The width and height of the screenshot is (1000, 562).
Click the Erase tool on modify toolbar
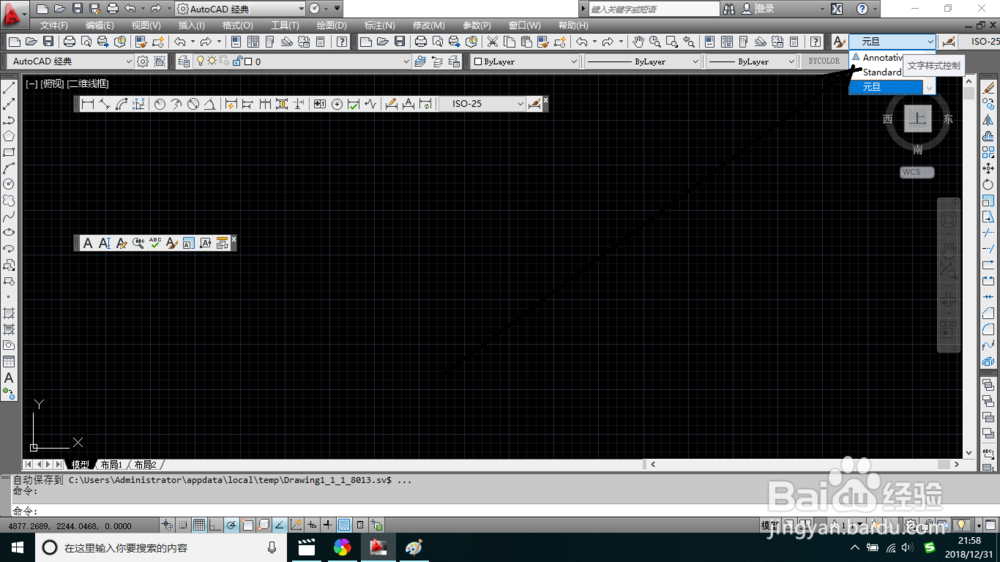(x=988, y=88)
